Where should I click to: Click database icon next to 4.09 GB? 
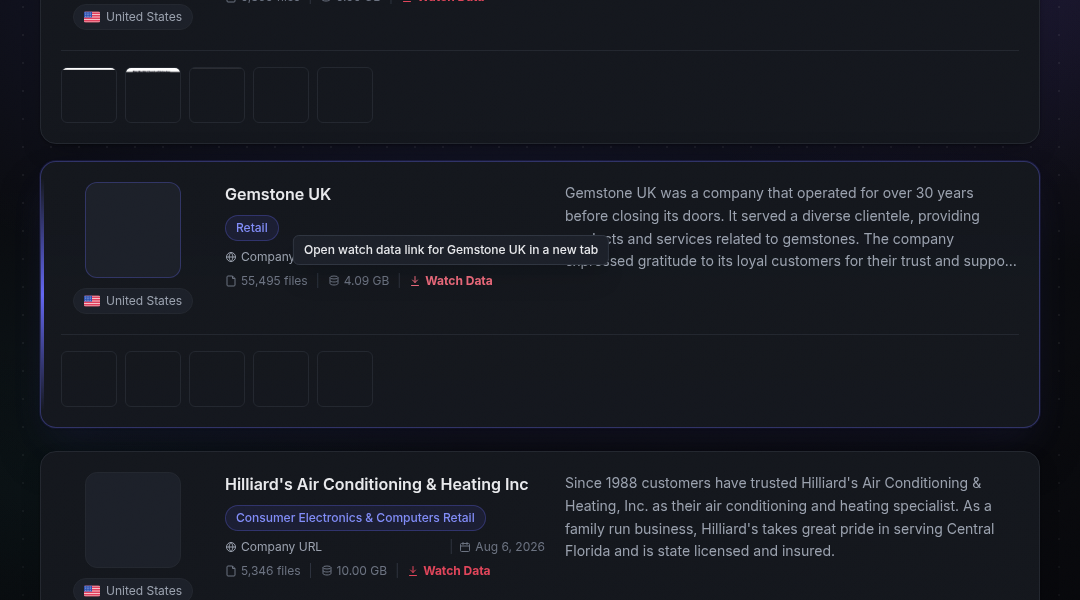334,281
